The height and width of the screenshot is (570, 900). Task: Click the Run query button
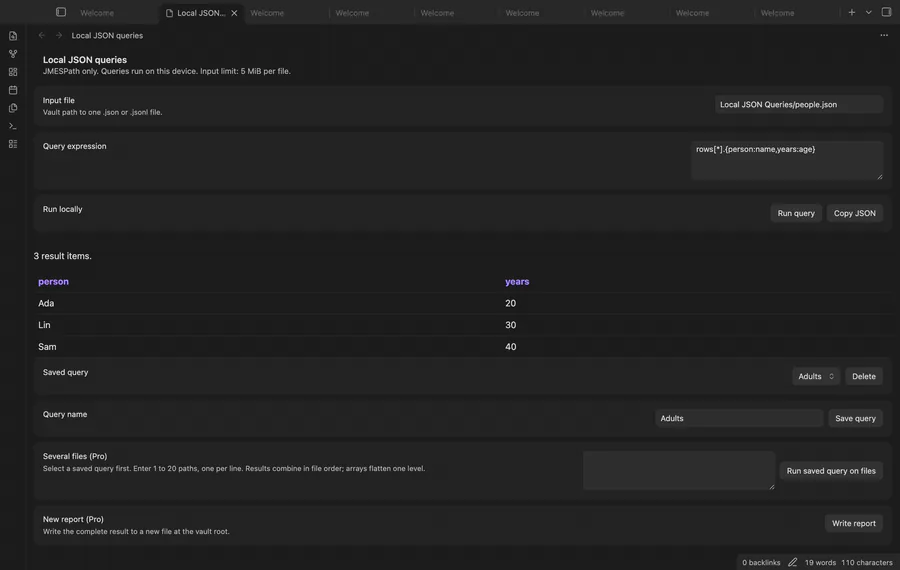(x=796, y=213)
